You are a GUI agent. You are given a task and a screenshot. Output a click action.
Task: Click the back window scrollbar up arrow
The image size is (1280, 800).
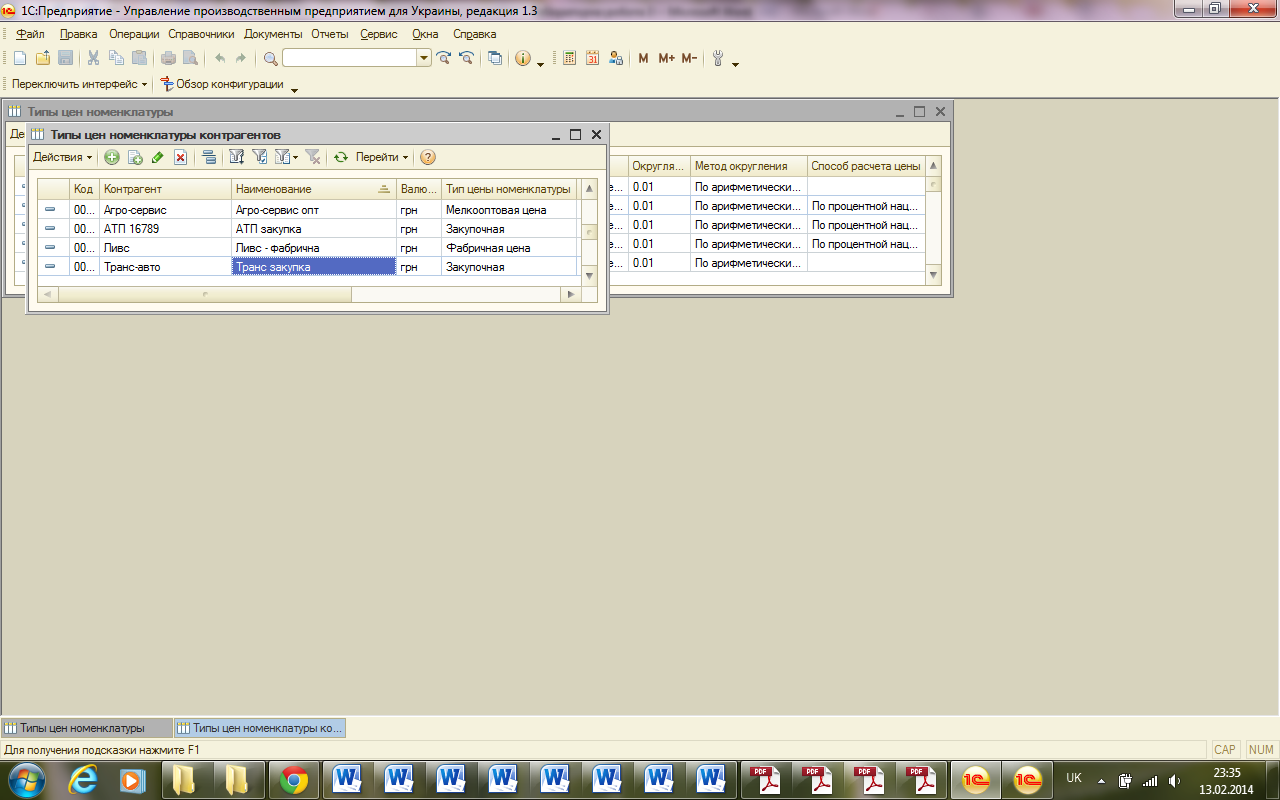934,166
